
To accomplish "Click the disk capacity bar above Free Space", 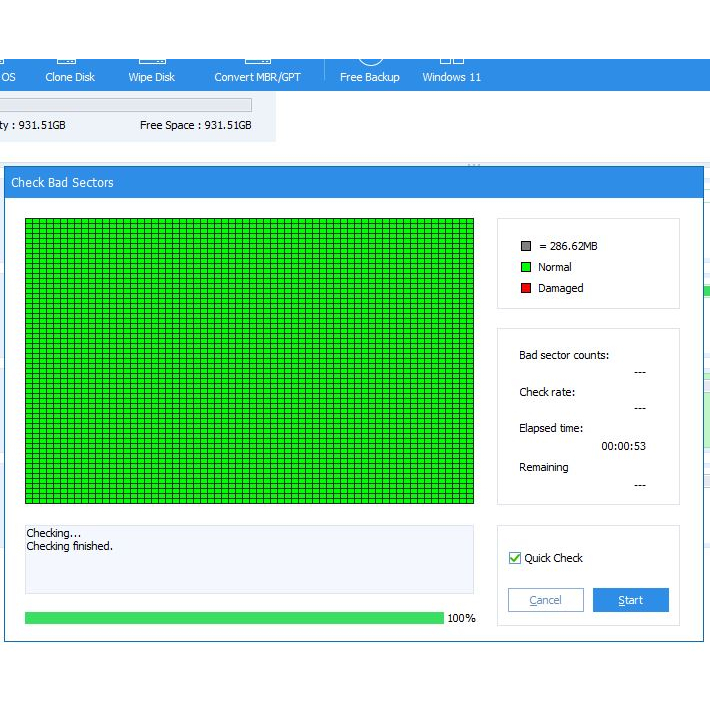I will pyautogui.click(x=125, y=105).
